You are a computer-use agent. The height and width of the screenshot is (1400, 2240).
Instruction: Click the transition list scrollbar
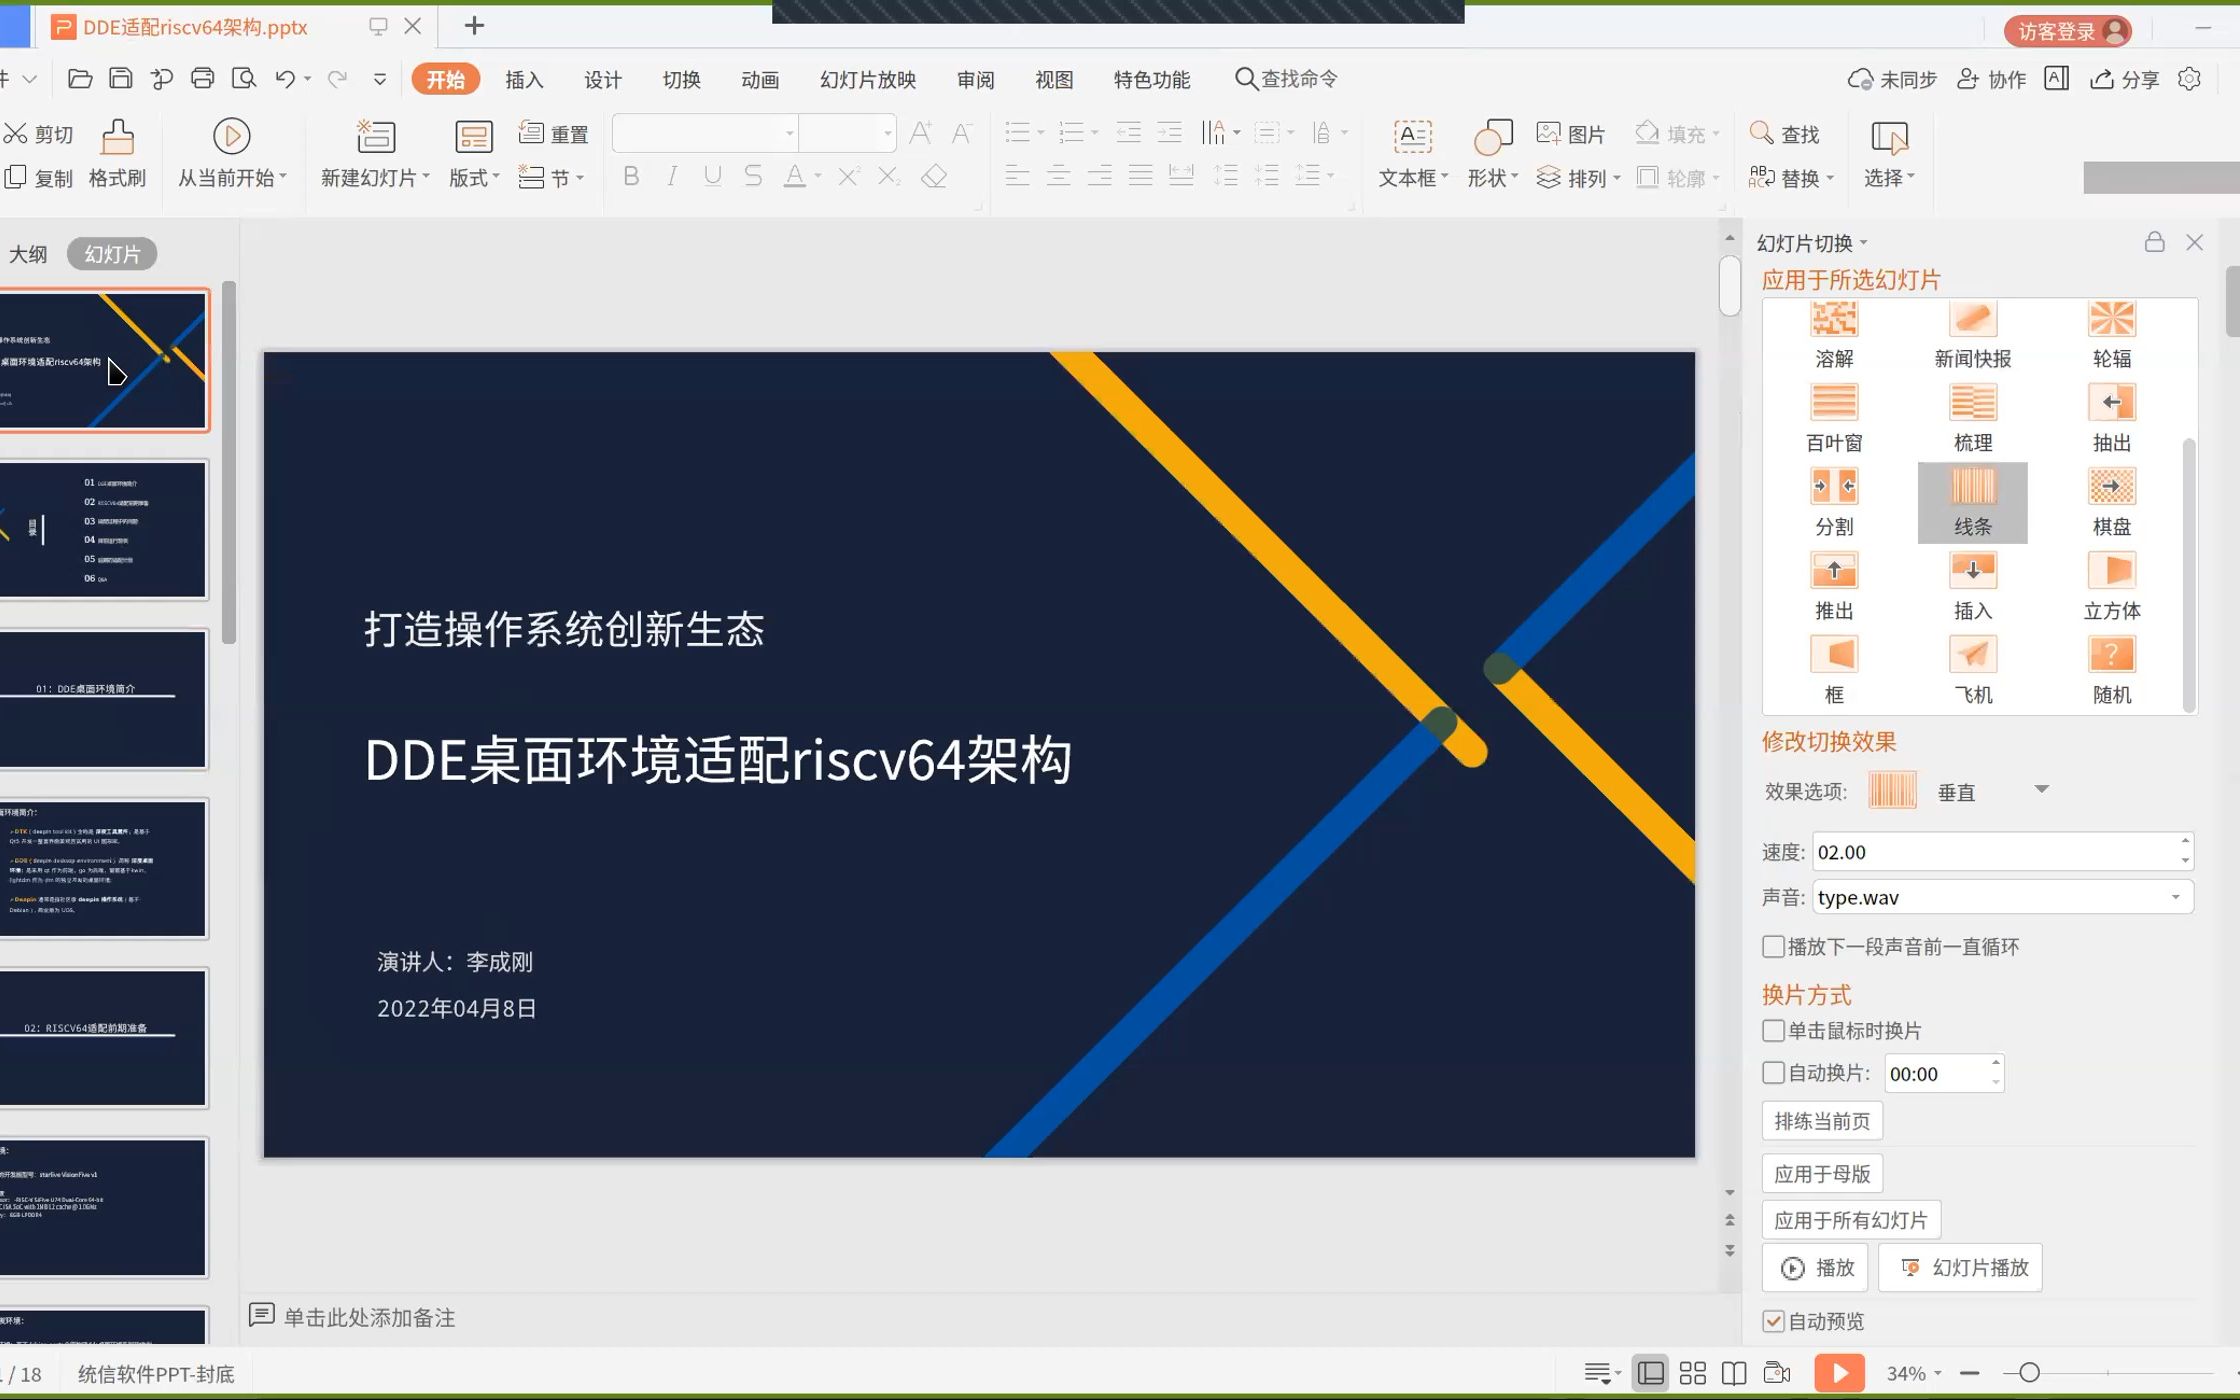(2189, 575)
